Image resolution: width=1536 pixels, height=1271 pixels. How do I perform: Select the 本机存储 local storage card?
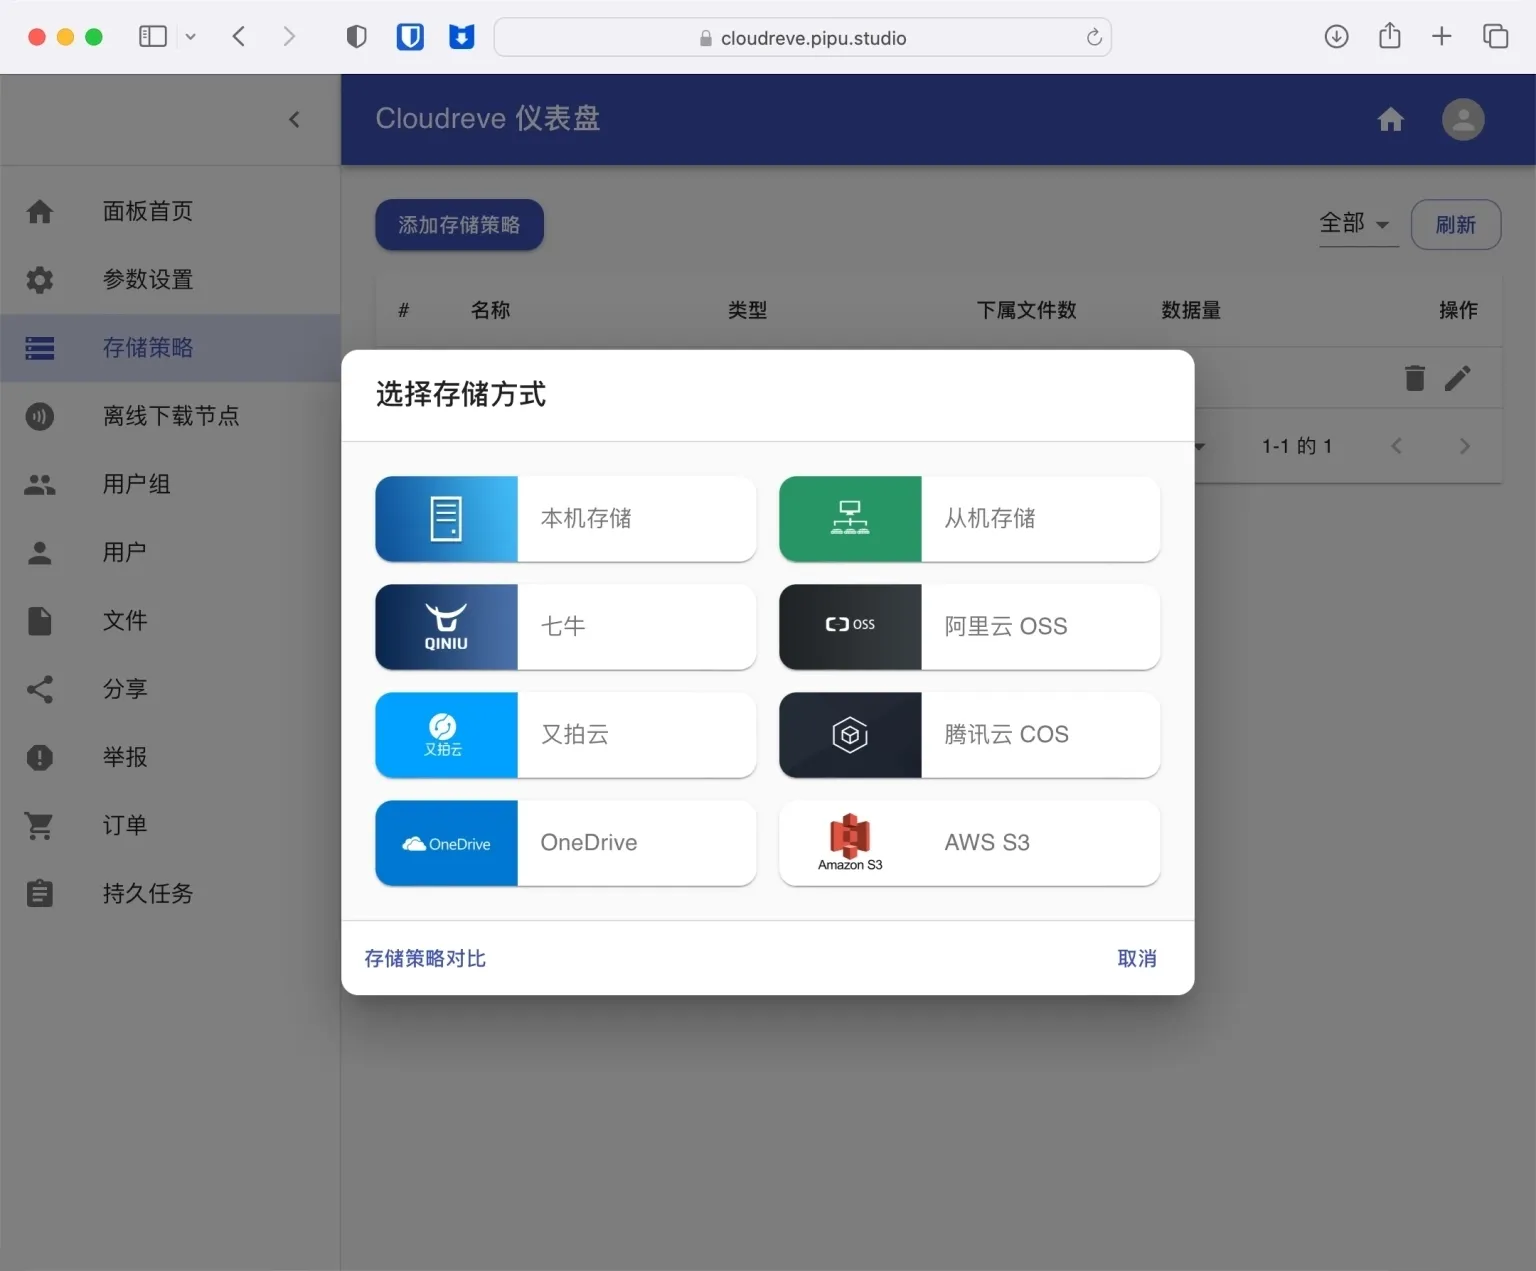(x=566, y=519)
